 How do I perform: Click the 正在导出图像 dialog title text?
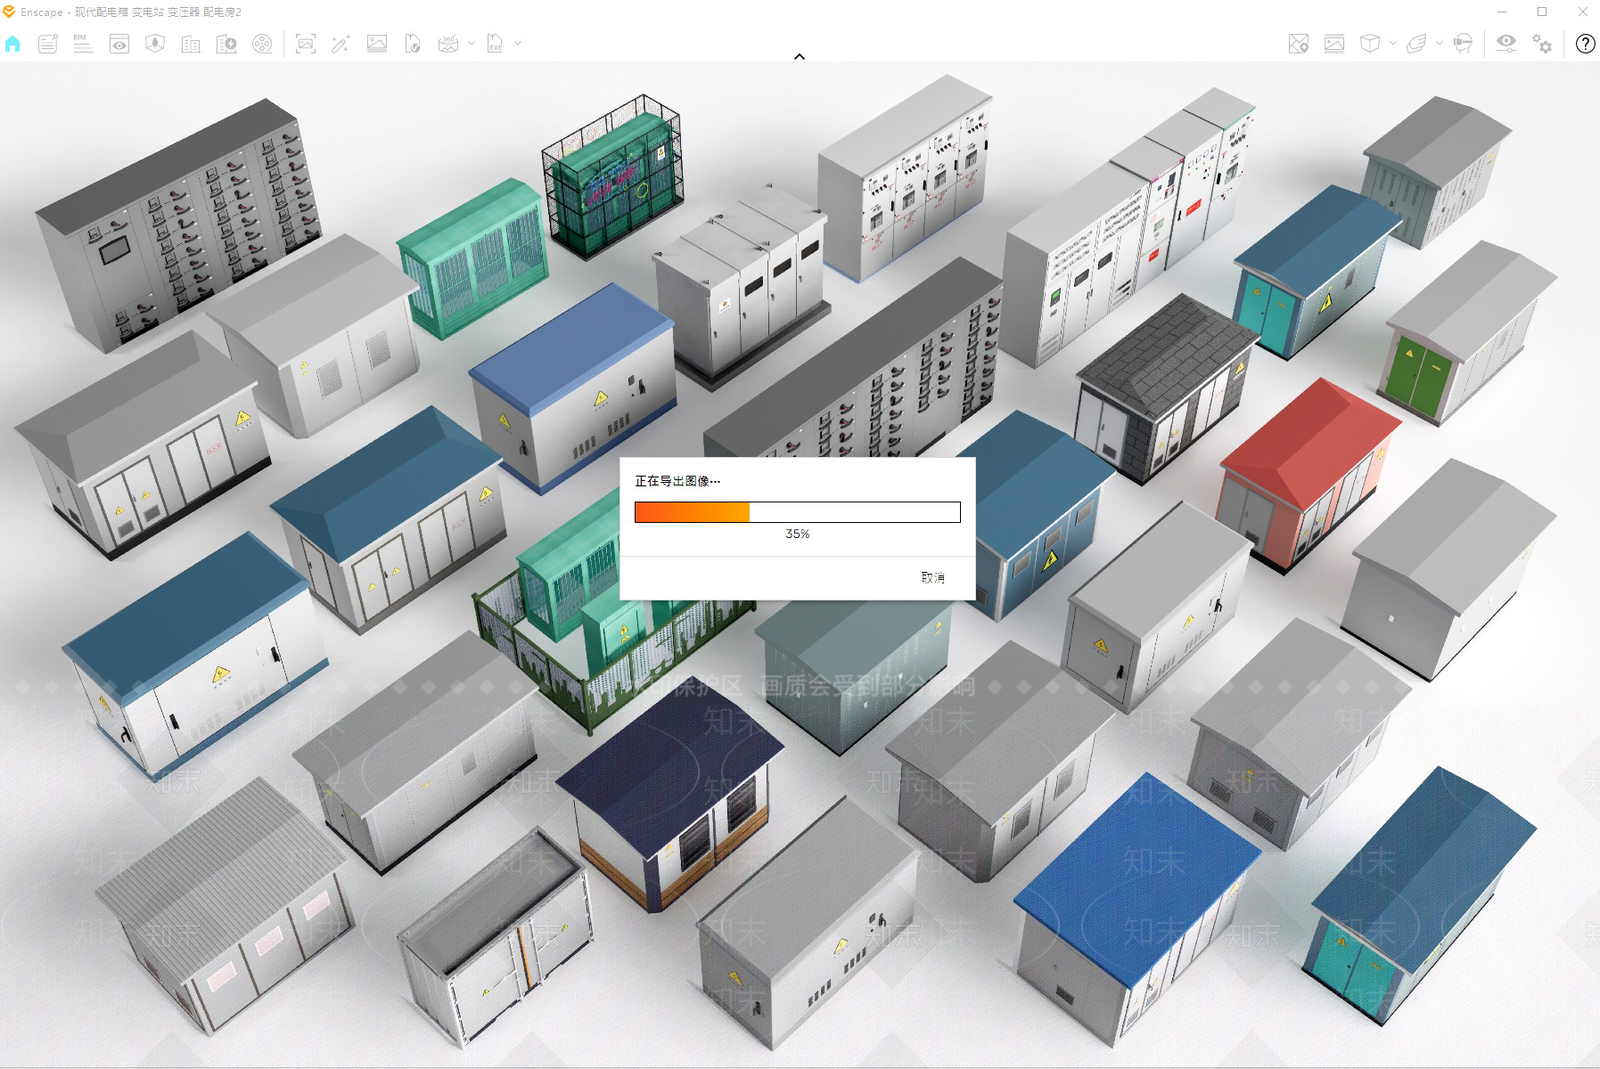point(677,481)
